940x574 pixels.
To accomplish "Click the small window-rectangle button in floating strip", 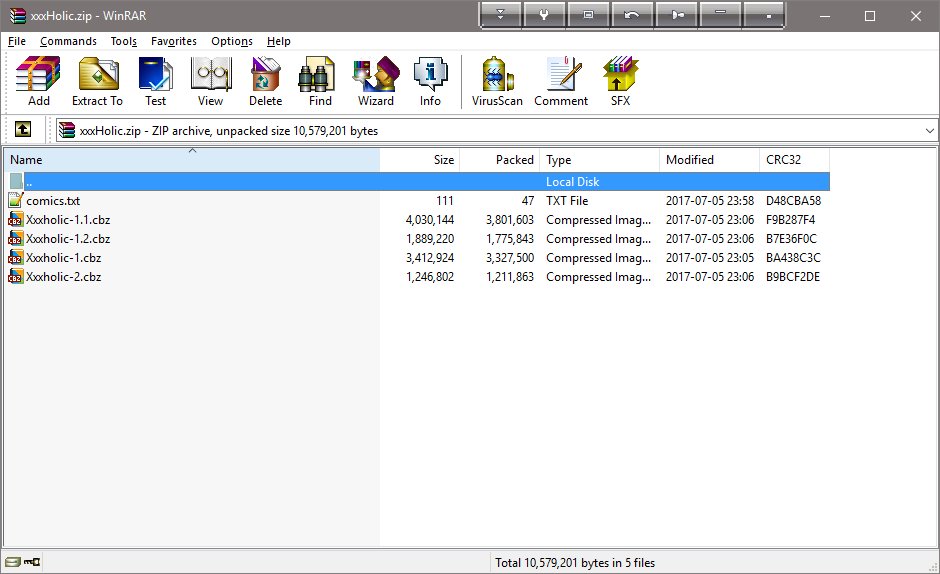I will coord(589,15).
